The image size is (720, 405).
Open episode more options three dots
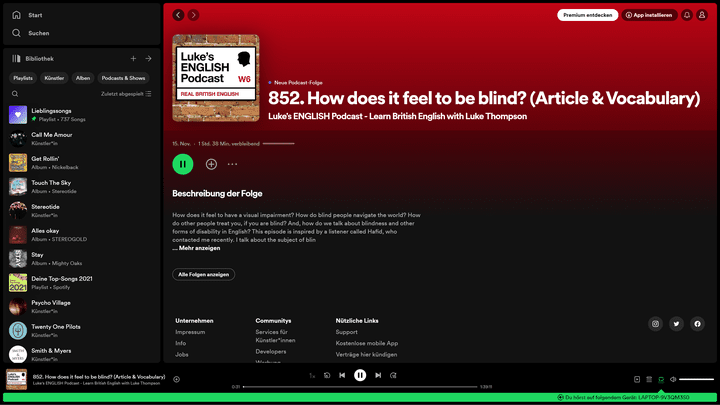pos(232,164)
